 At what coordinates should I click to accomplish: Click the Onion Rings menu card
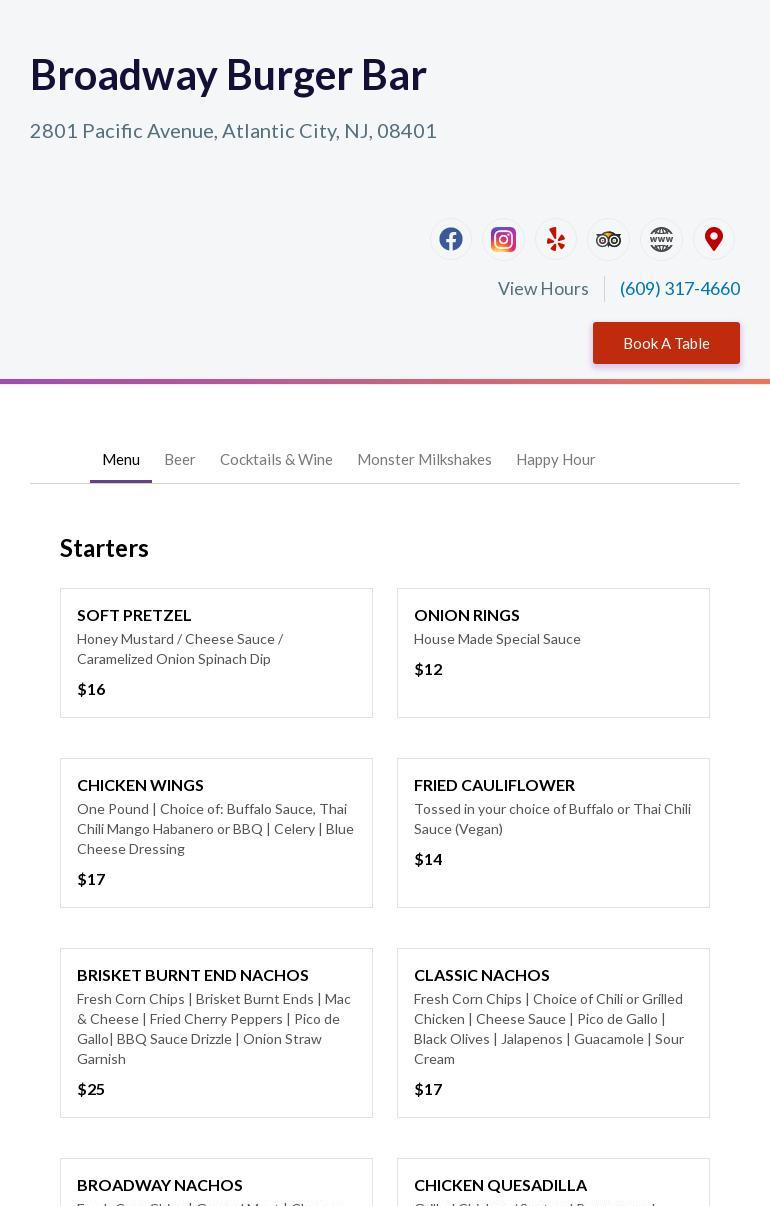pyautogui.click(x=553, y=653)
